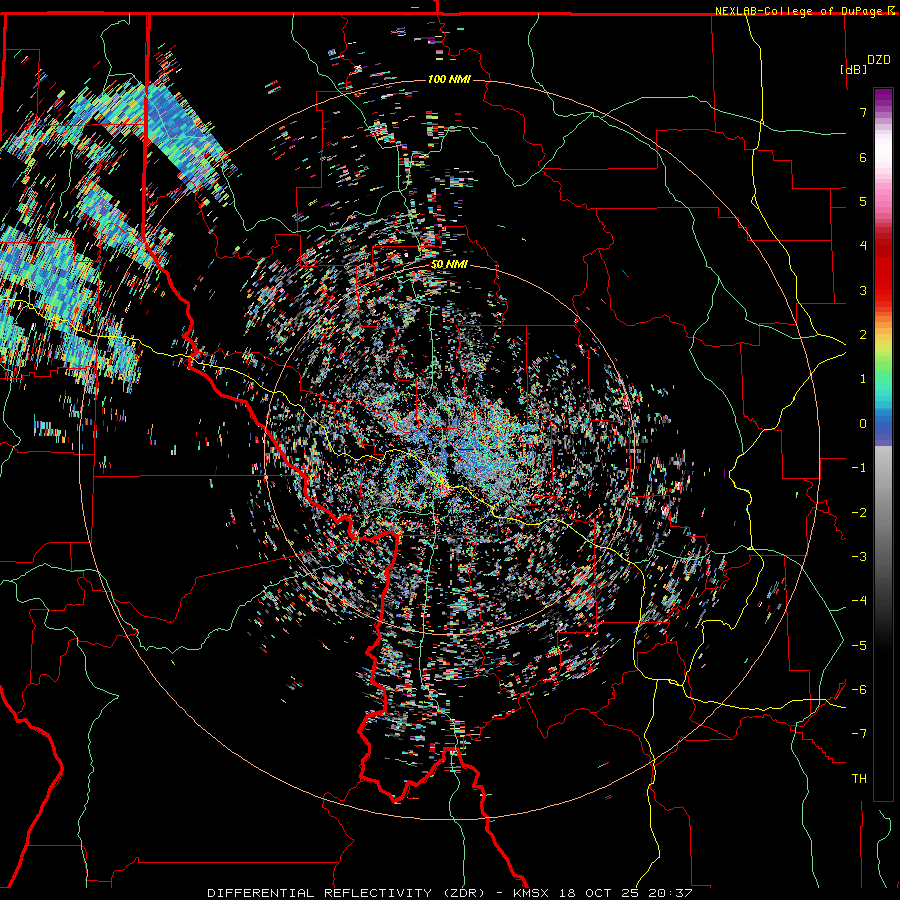Screen dimensions: 900x900
Task: Select the 3 tick label on the legend
Action: [863, 290]
